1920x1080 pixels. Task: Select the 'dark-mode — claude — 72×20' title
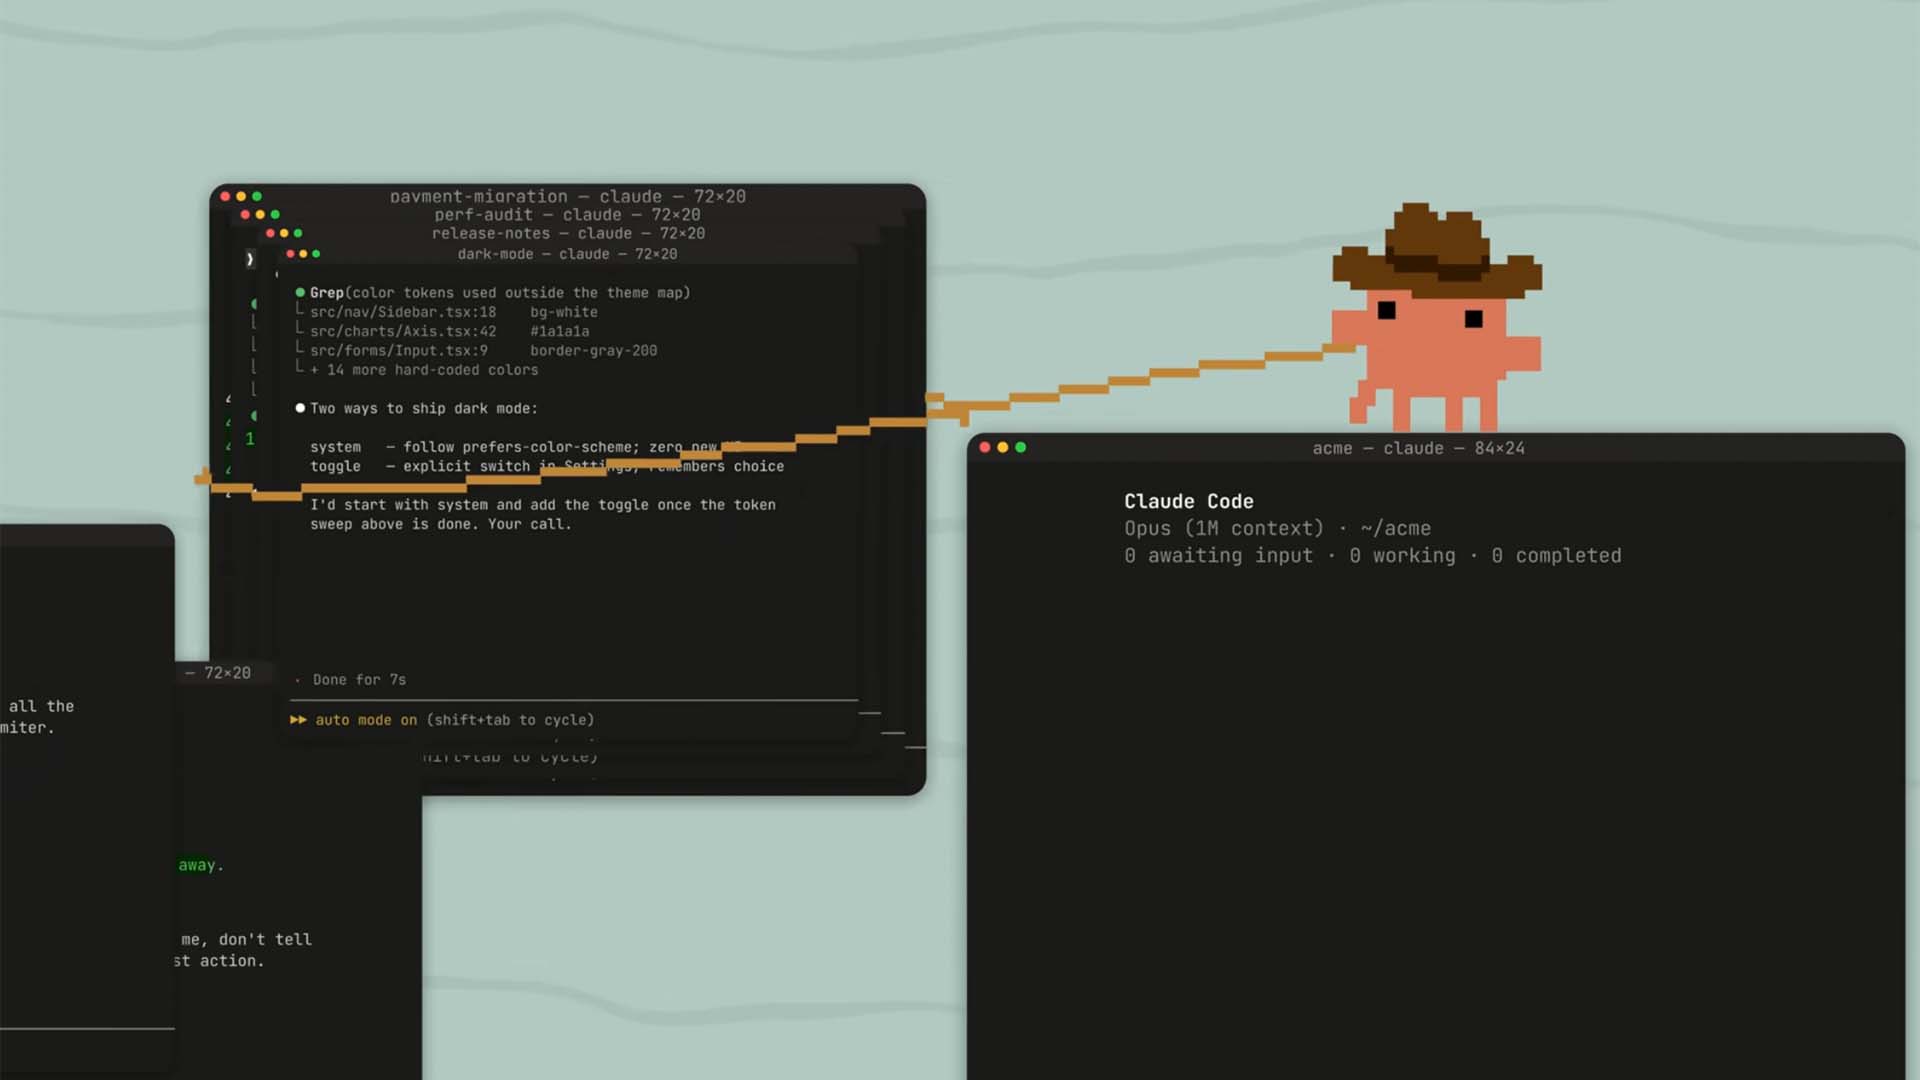point(567,254)
